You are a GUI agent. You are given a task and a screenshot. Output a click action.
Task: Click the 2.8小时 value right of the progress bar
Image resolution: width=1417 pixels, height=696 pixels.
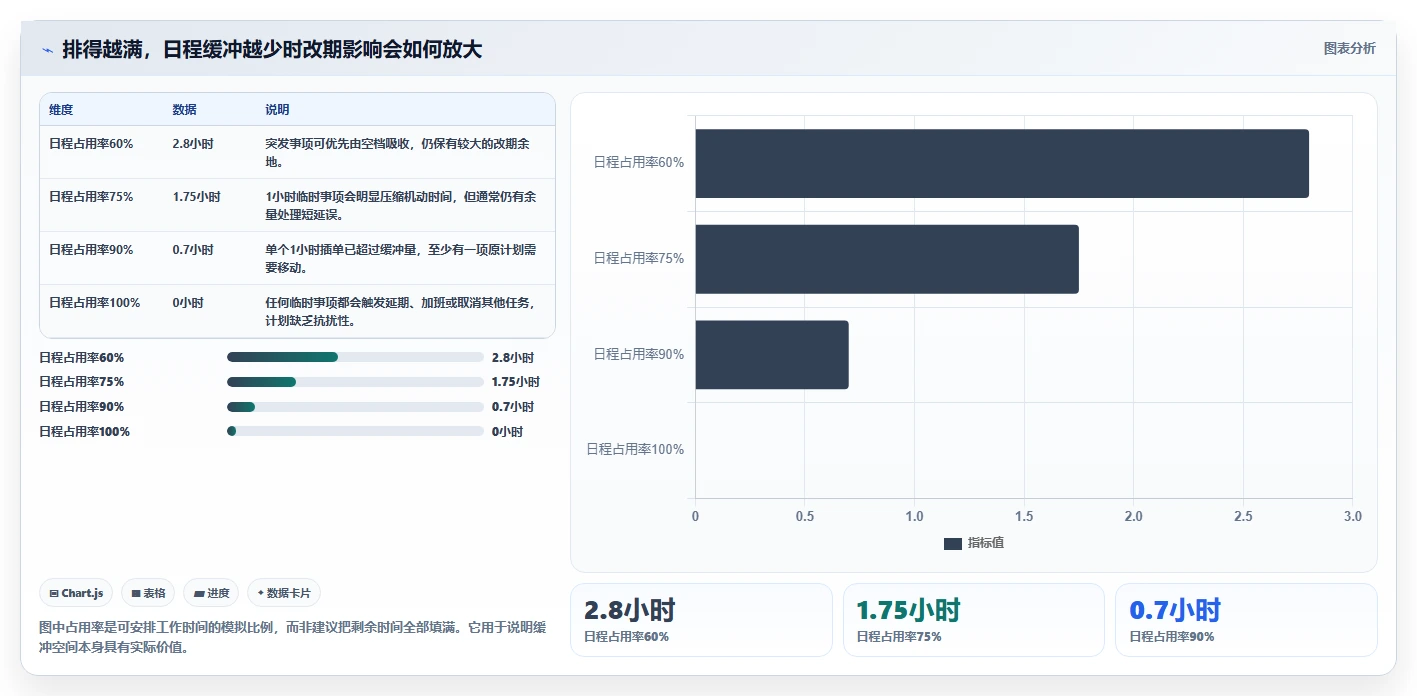[x=513, y=358]
